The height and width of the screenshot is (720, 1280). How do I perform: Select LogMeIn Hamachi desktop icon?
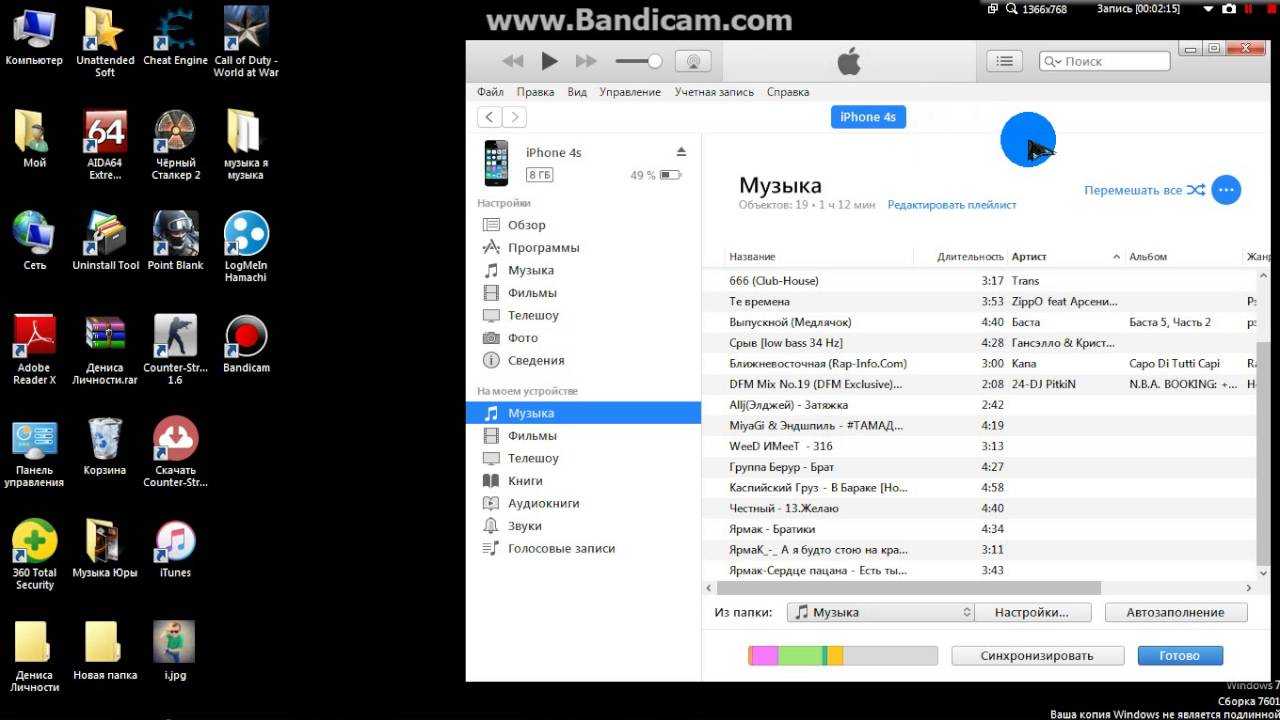(245, 246)
